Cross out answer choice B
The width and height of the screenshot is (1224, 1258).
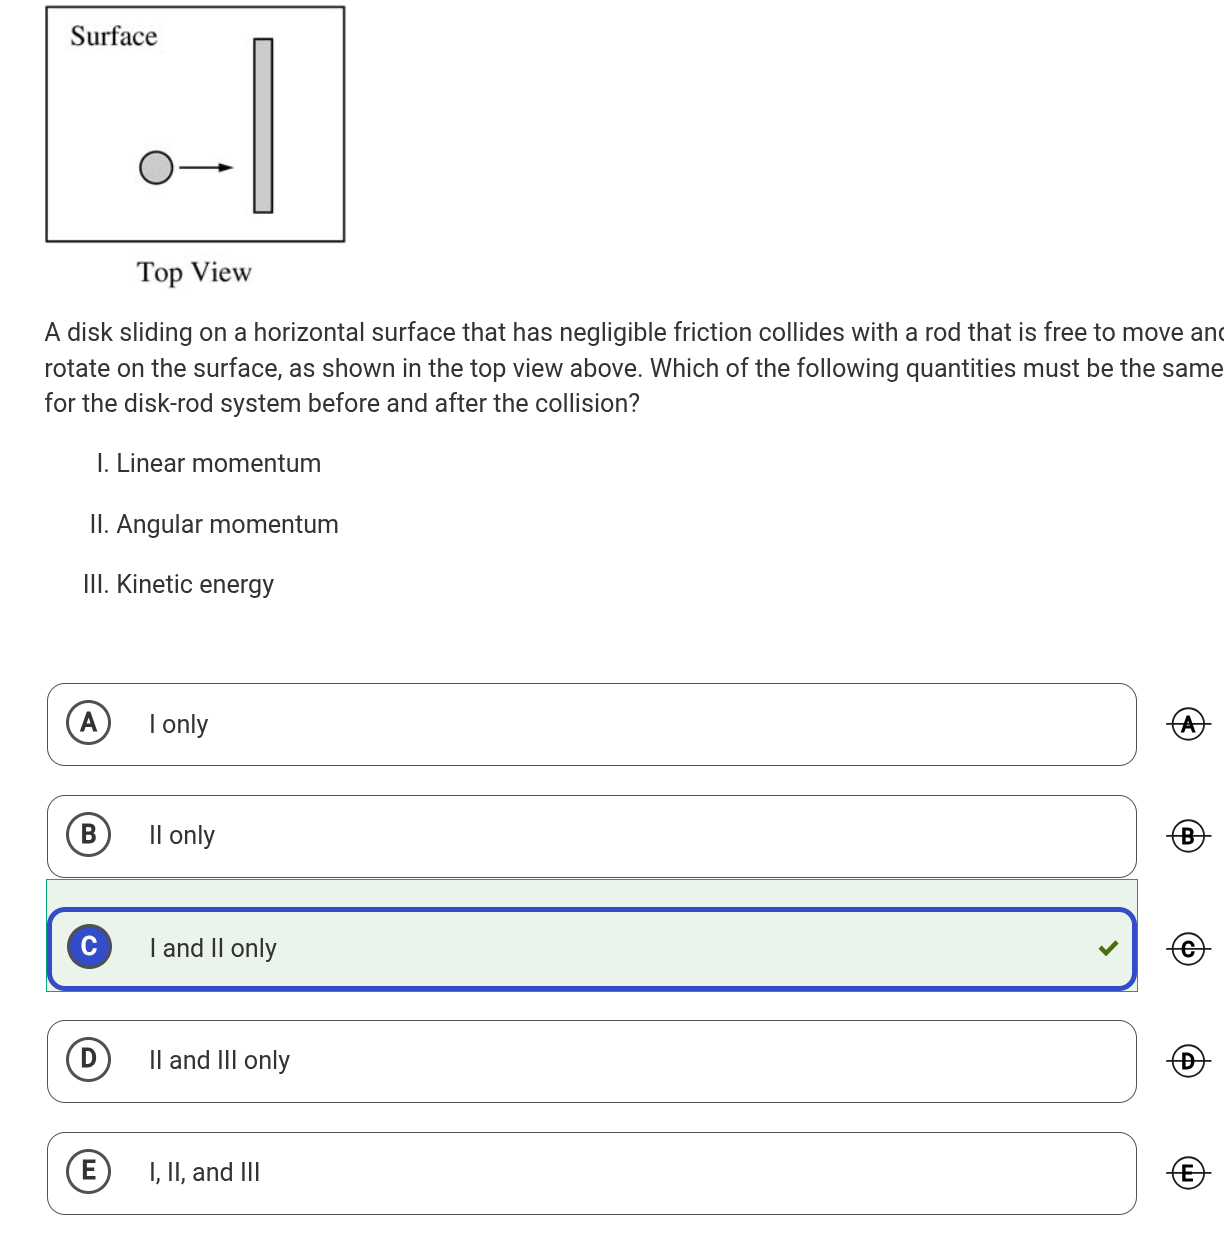(x=1188, y=835)
